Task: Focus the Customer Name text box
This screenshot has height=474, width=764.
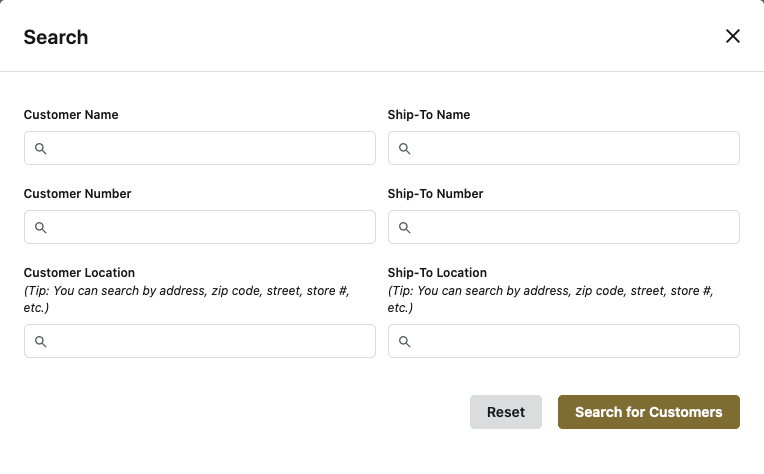Action: (x=210, y=149)
